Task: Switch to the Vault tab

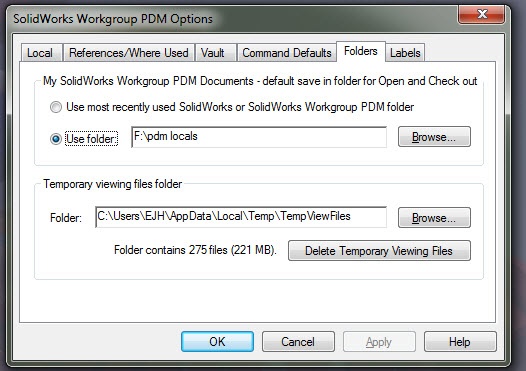Action: 216,53
